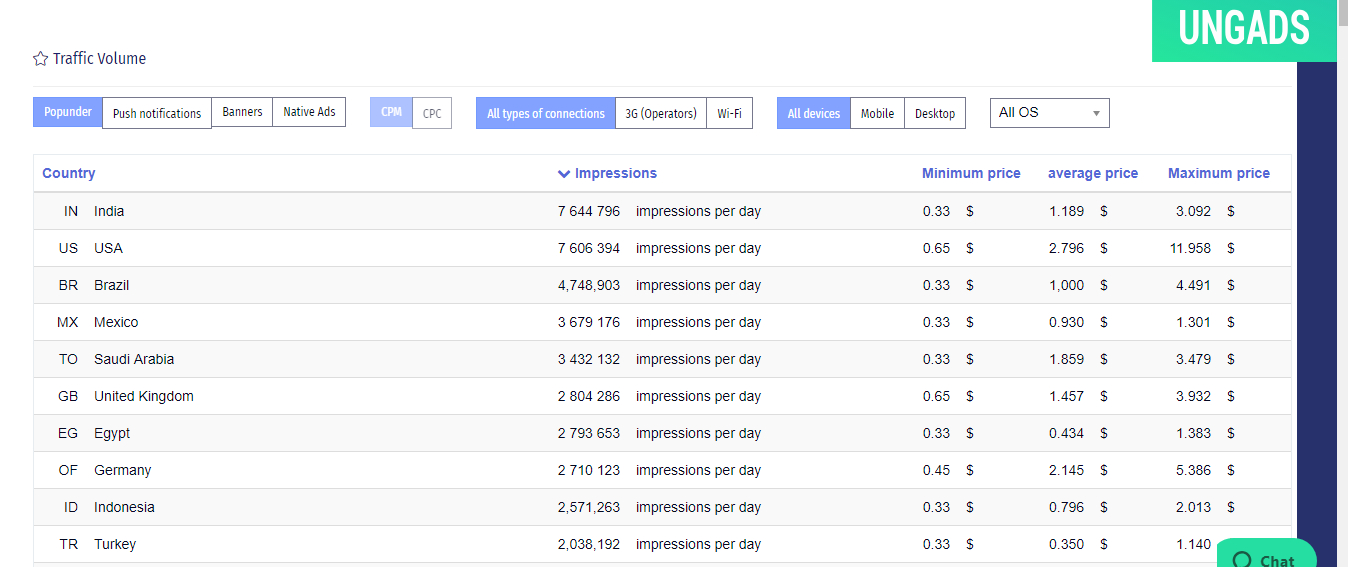Click the star icon beside Traffic Volume
This screenshot has width=1348, height=567.
tap(40, 59)
